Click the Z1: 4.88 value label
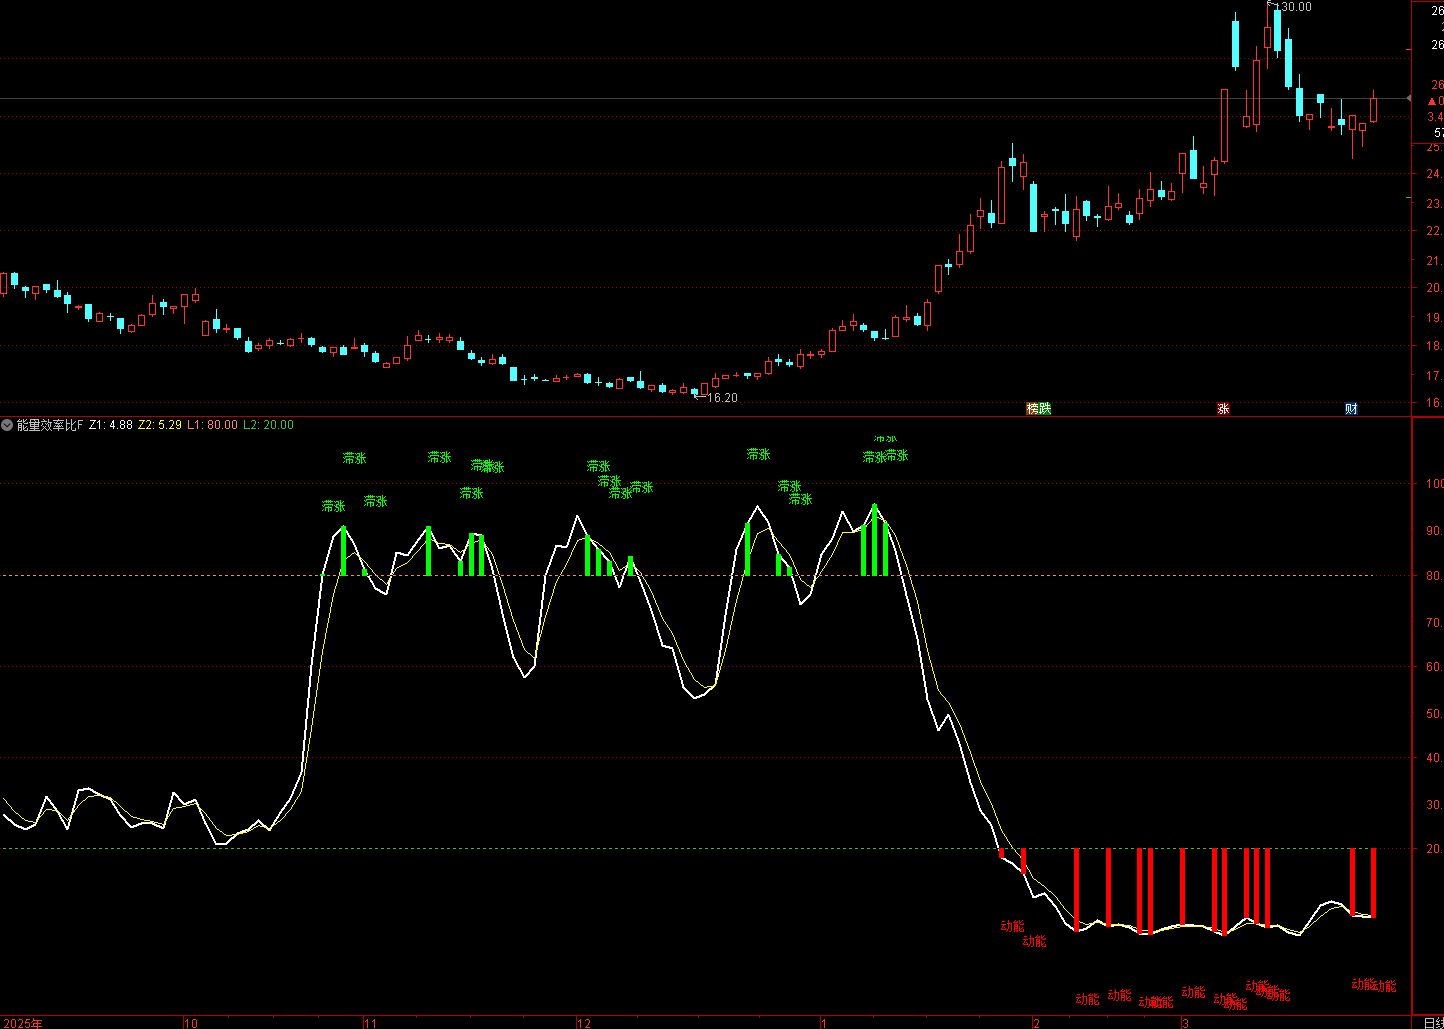 pyautogui.click(x=111, y=425)
